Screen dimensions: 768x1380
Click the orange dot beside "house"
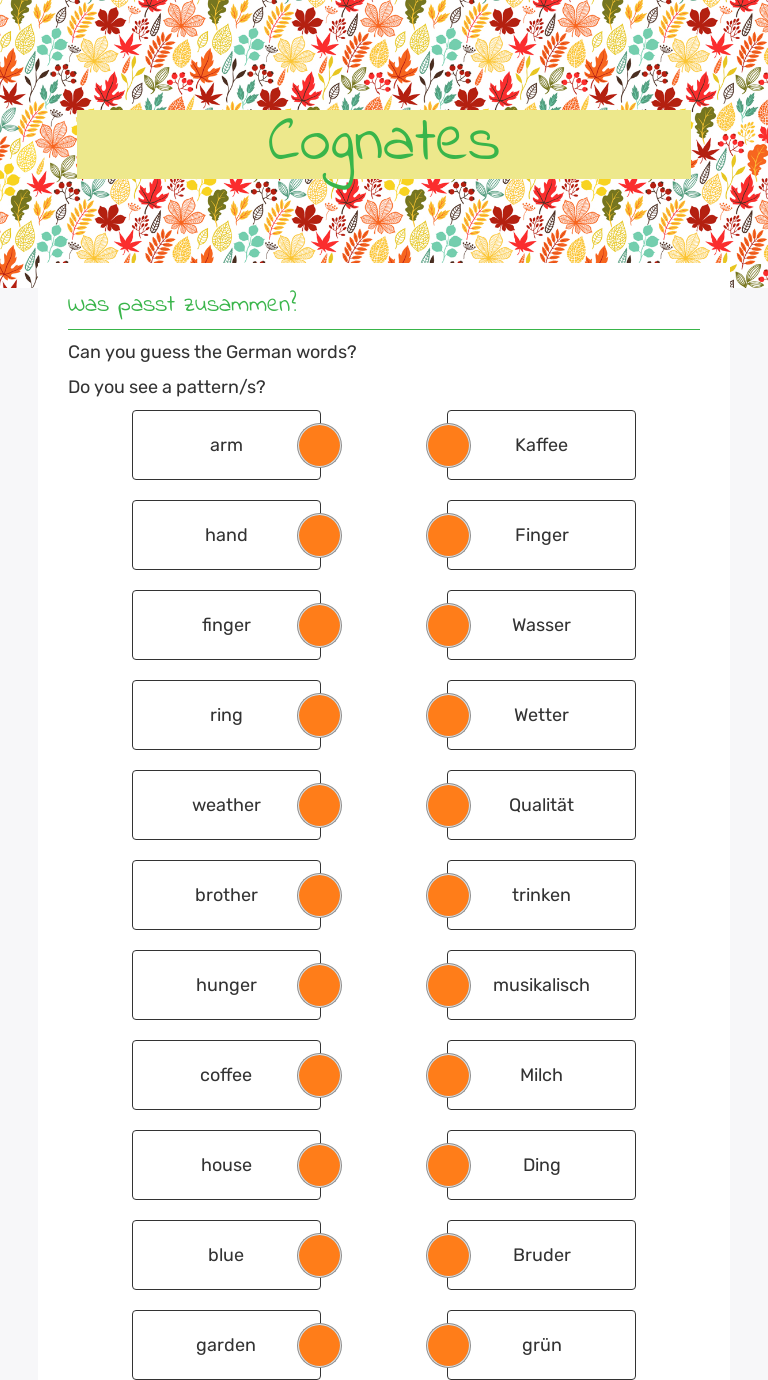[319, 1165]
